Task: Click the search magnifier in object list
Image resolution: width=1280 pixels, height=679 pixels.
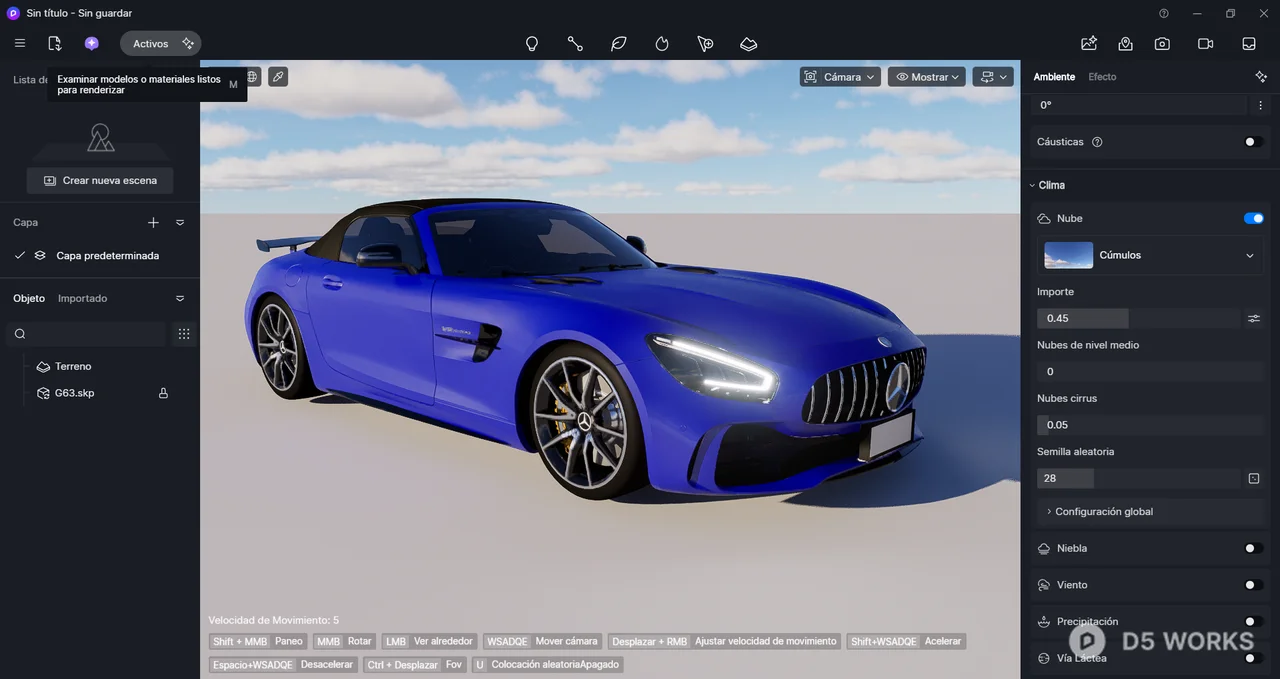Action: pos(20,334)
